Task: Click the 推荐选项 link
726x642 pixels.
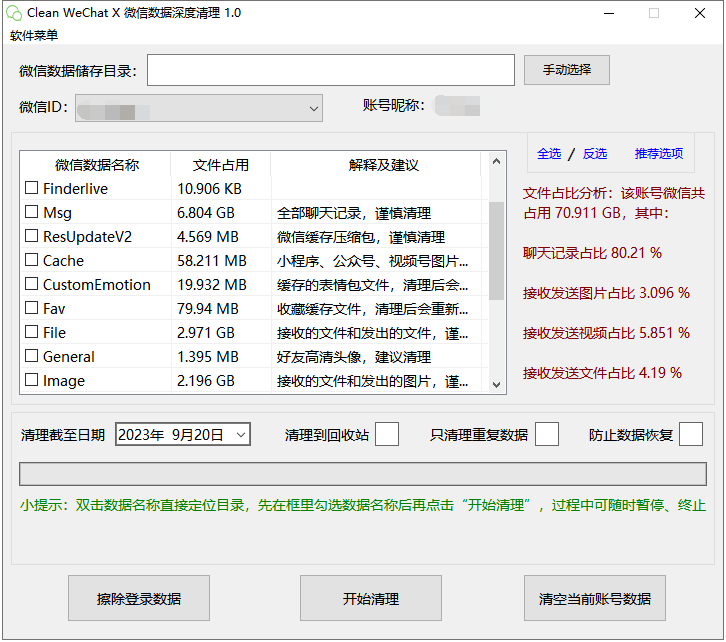Action: [x=658, y=153]
